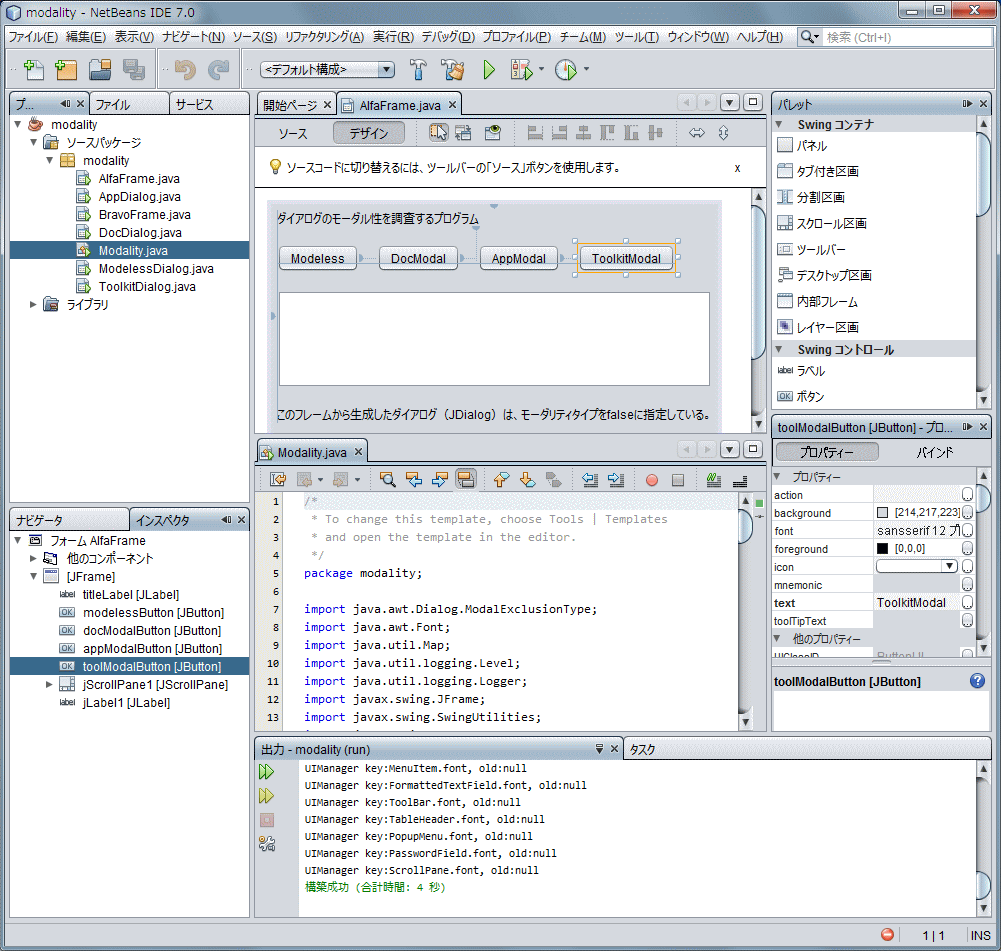Switch form editor to Source view
Image resolution: width=1001 pixels, height=951 pixels.
(x=293, y=133)
